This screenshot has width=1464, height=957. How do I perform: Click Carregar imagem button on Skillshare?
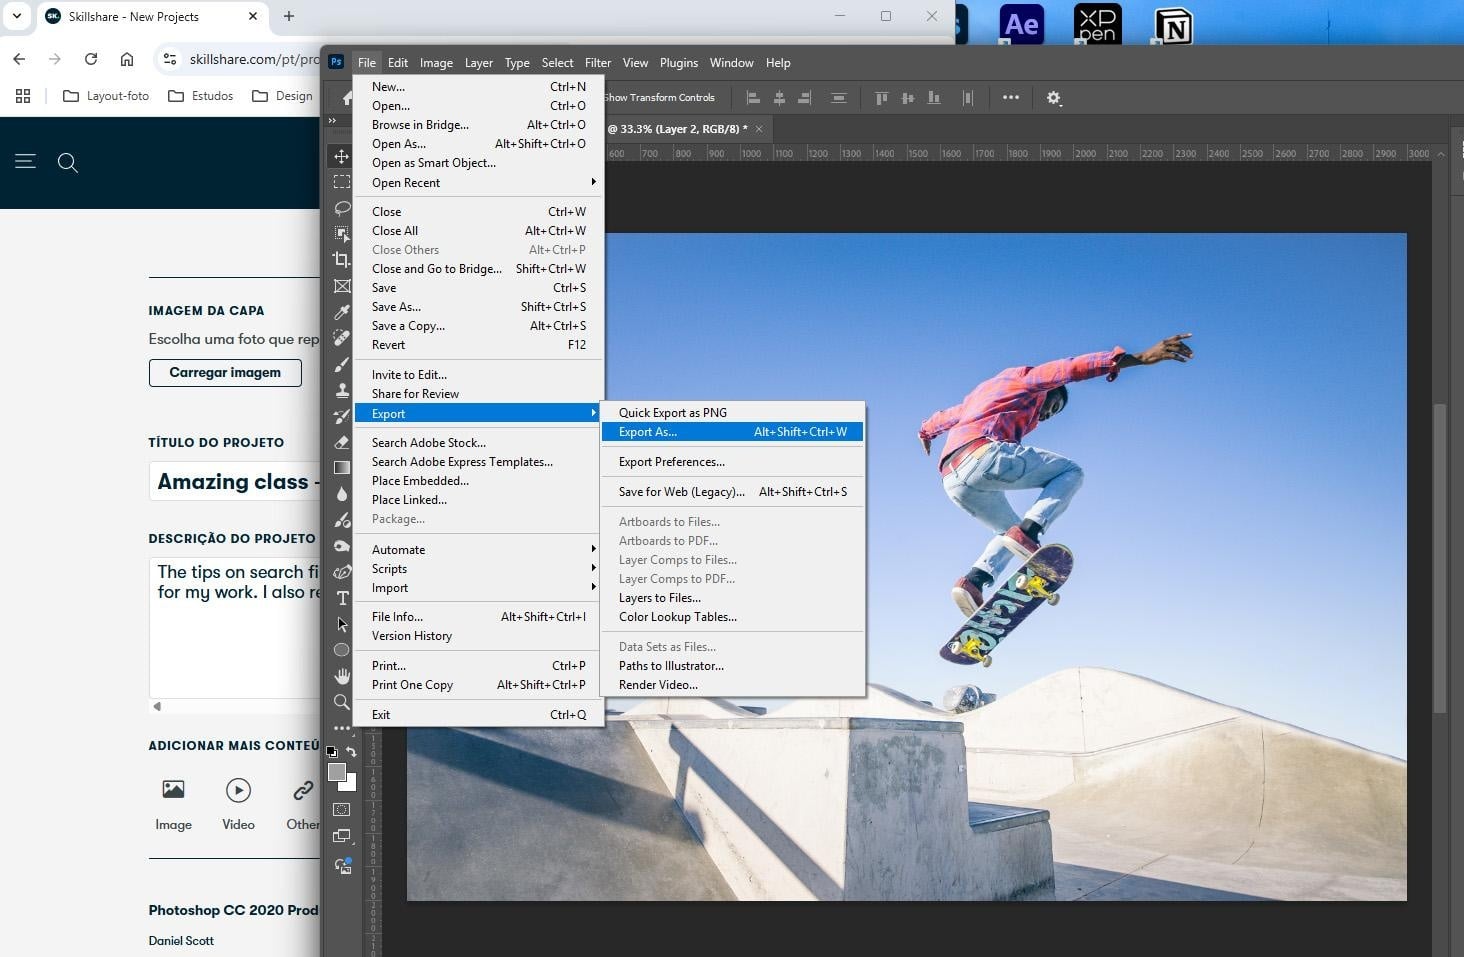225,372
